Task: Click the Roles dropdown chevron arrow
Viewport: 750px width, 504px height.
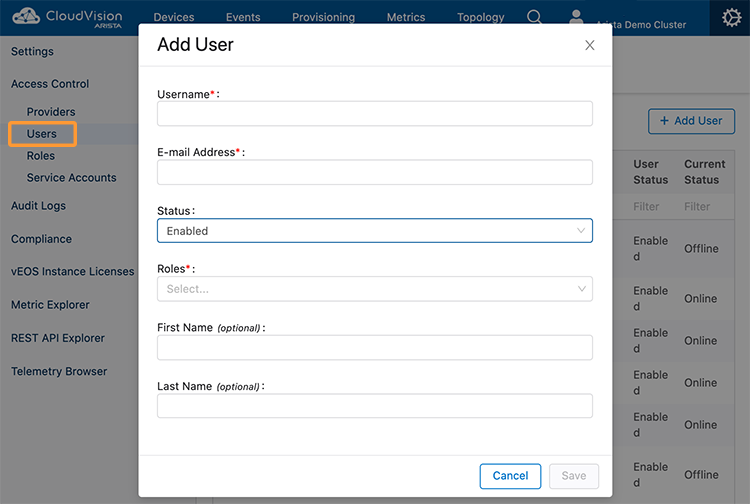Action: pos(582,289)
